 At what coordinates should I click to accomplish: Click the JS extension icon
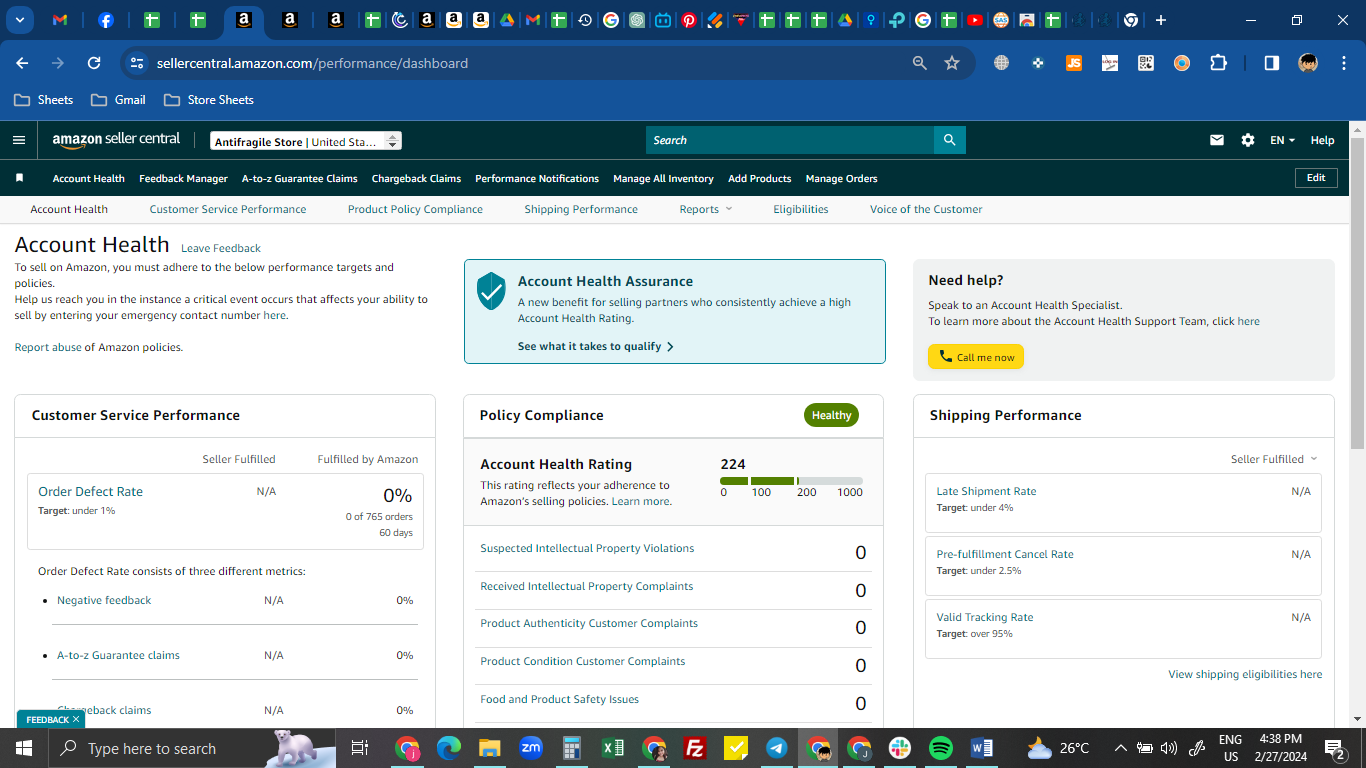point(1074,63)
